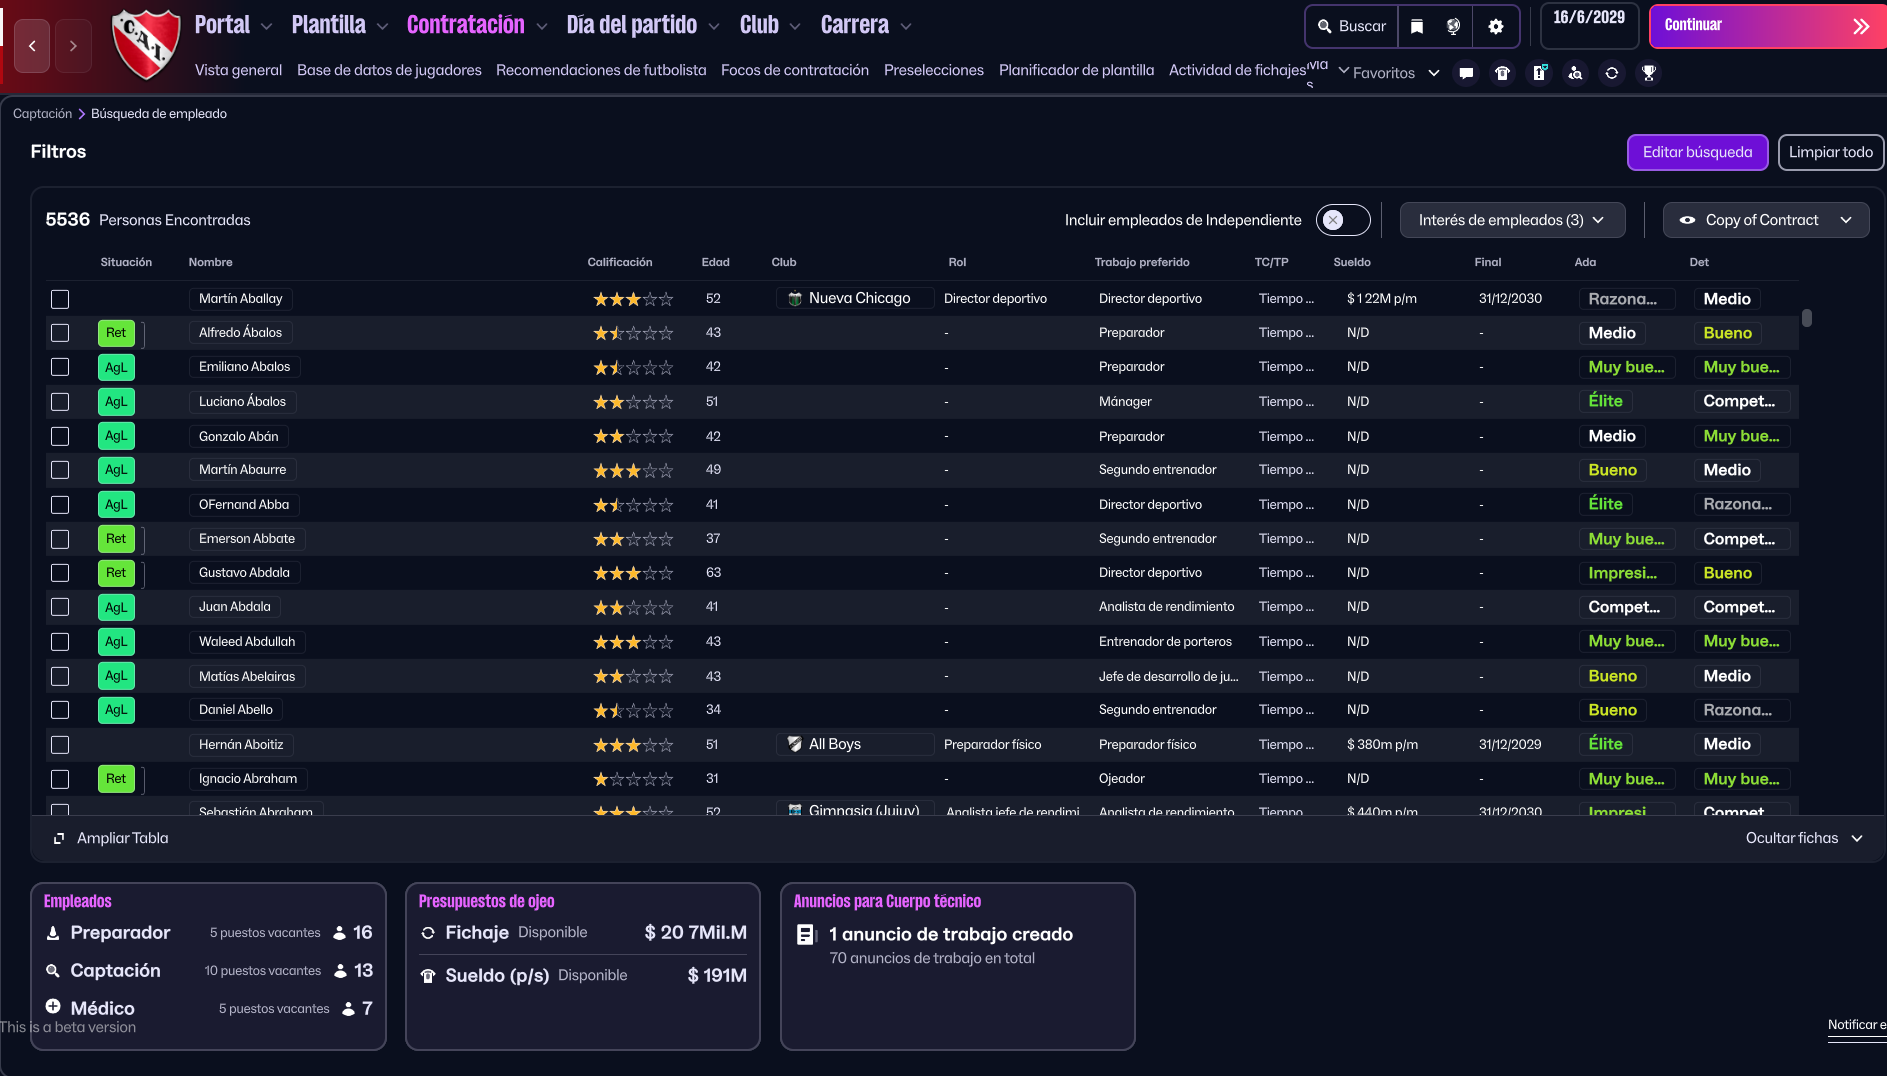The width and height of the screenshot is (1887, 1076).
Task: Open the Copy of Contract view dropdown
Action: tap(1765, 220)
